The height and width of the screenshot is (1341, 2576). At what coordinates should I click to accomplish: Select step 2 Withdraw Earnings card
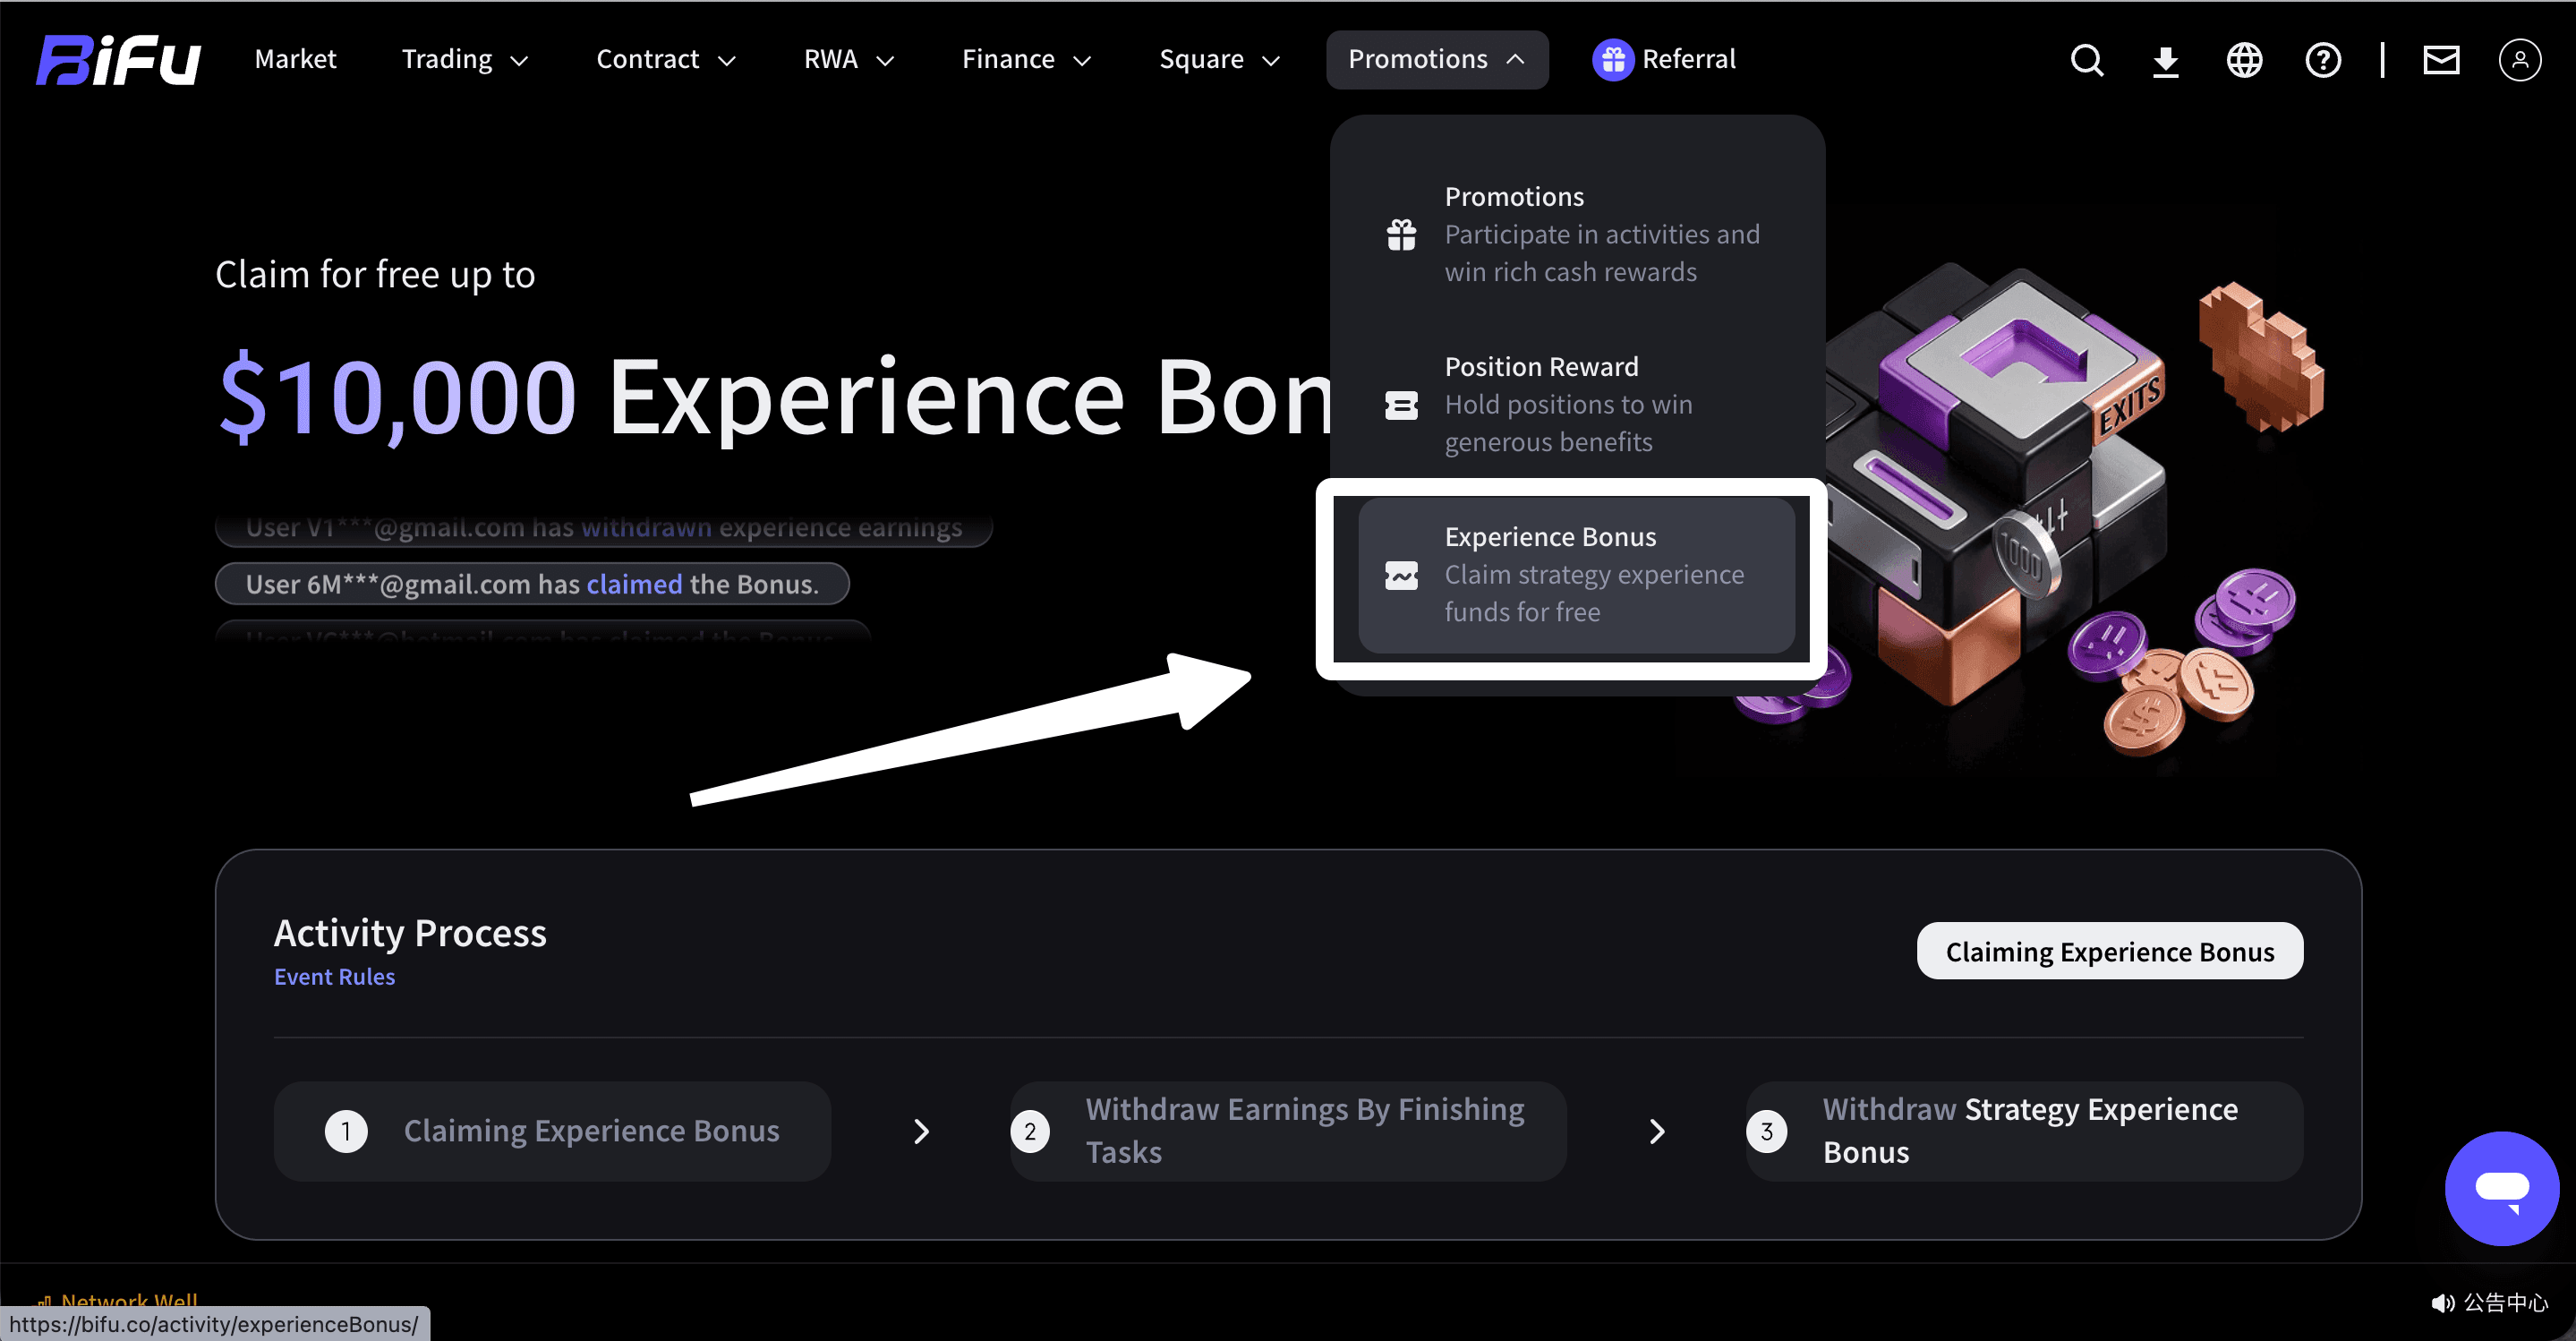coord(1287,1131)
